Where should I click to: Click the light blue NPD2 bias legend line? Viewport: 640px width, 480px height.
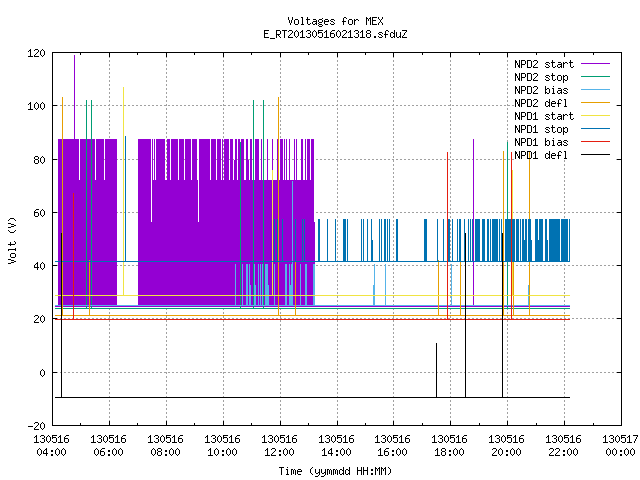596,90
